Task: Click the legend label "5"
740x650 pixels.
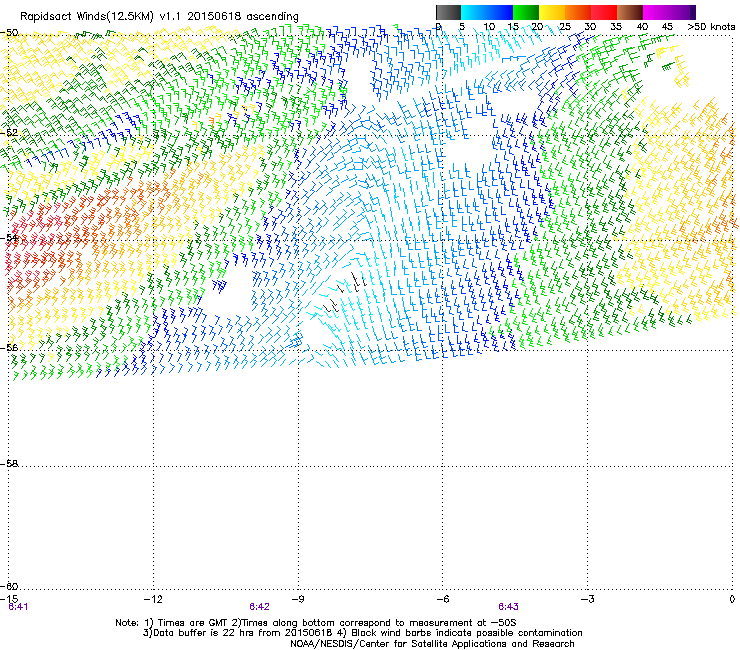Action: click(462, 27)
